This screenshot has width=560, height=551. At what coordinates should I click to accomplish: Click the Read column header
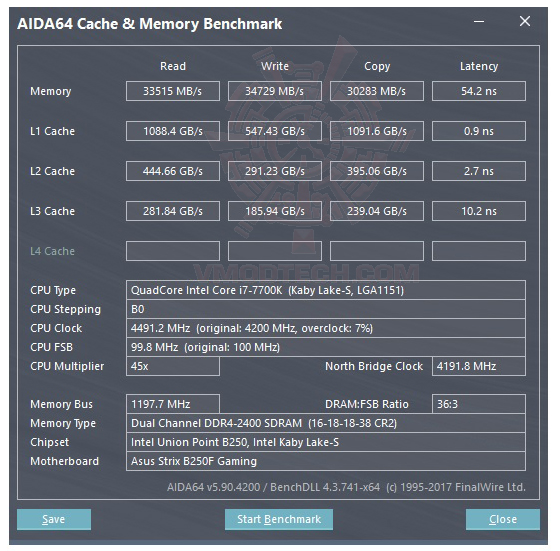[x=173, y=66]
